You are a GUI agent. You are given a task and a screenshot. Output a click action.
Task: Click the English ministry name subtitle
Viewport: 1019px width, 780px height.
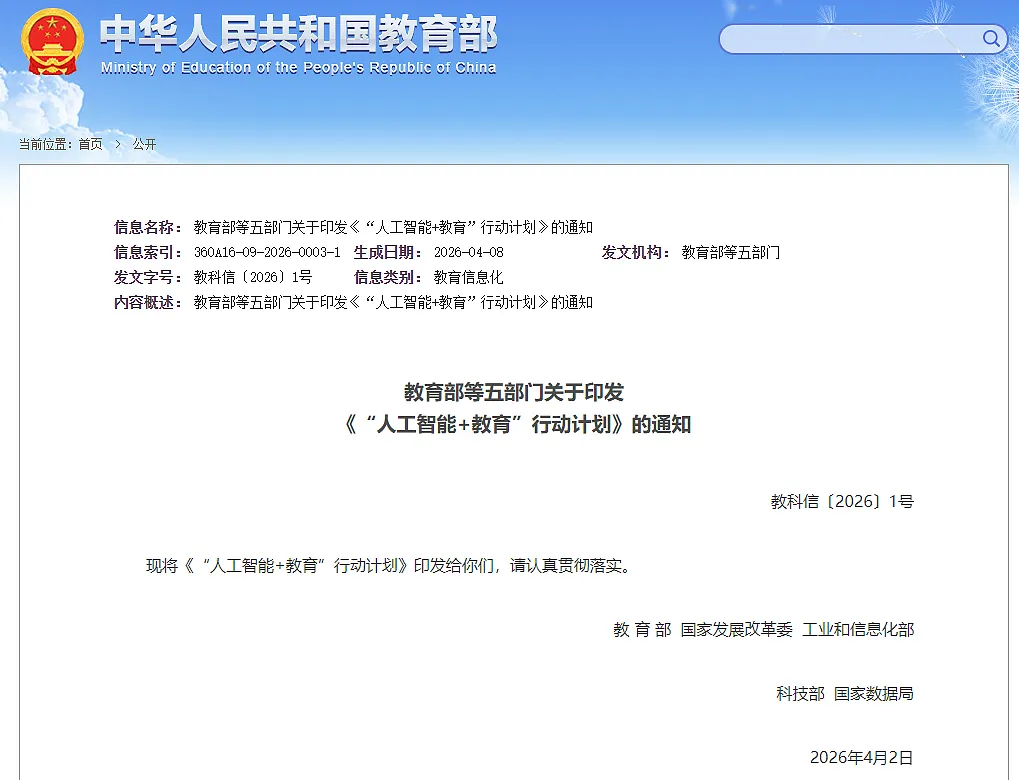point(298,68)
